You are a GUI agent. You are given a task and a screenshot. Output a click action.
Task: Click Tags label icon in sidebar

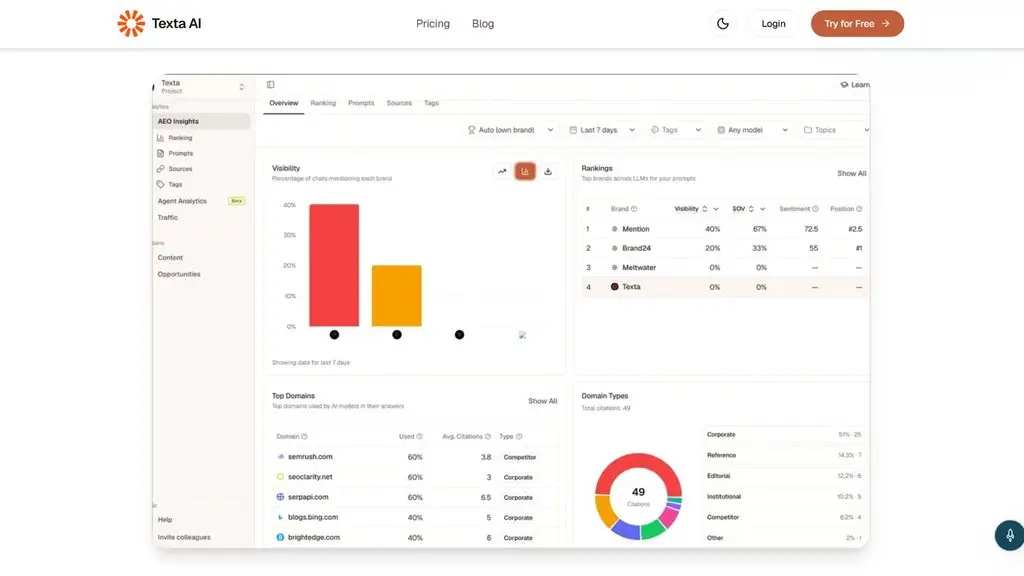pyautogui.click(x=160, y=185)
